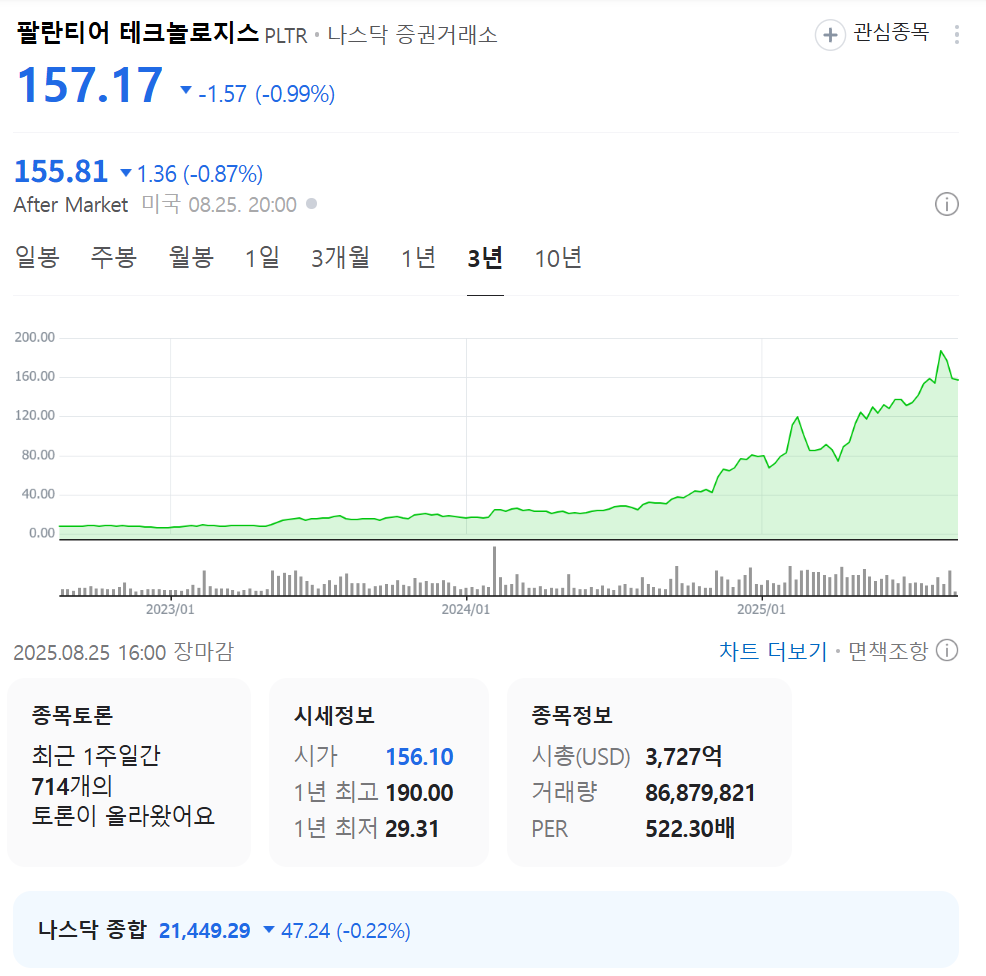The image size is (986, 976).
Task: Open the 시세정보 price info card
Action: (379, 772)
